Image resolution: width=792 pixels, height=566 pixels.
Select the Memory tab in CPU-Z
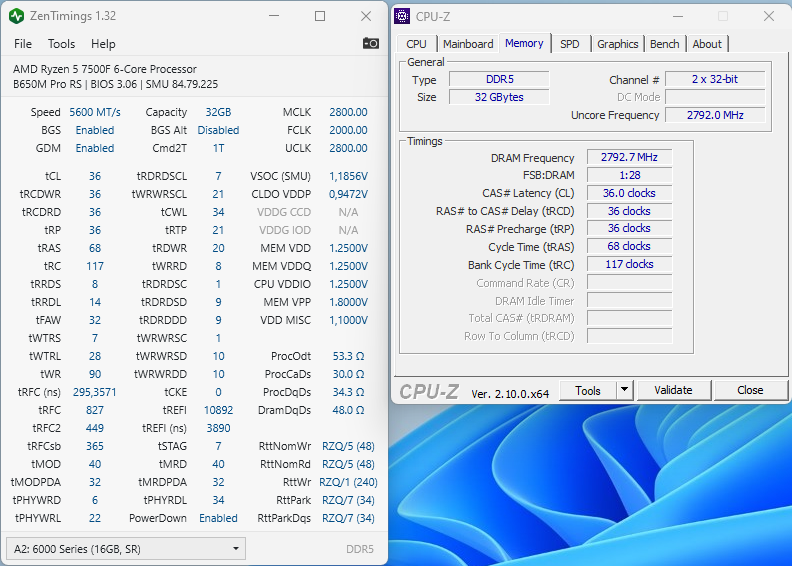pos(524,43)
